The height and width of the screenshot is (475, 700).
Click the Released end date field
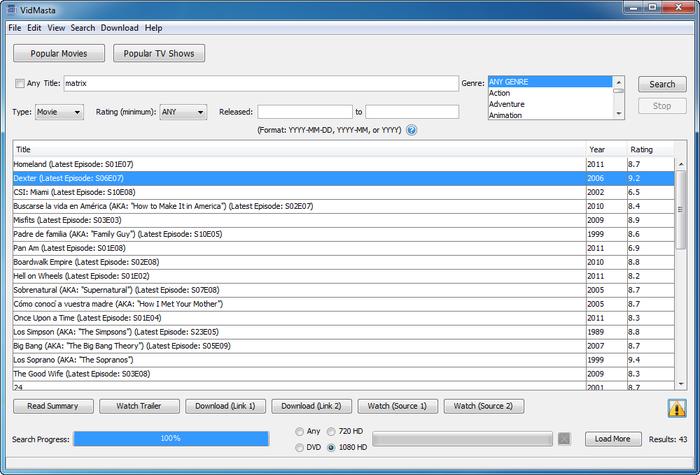pos(412,112)
